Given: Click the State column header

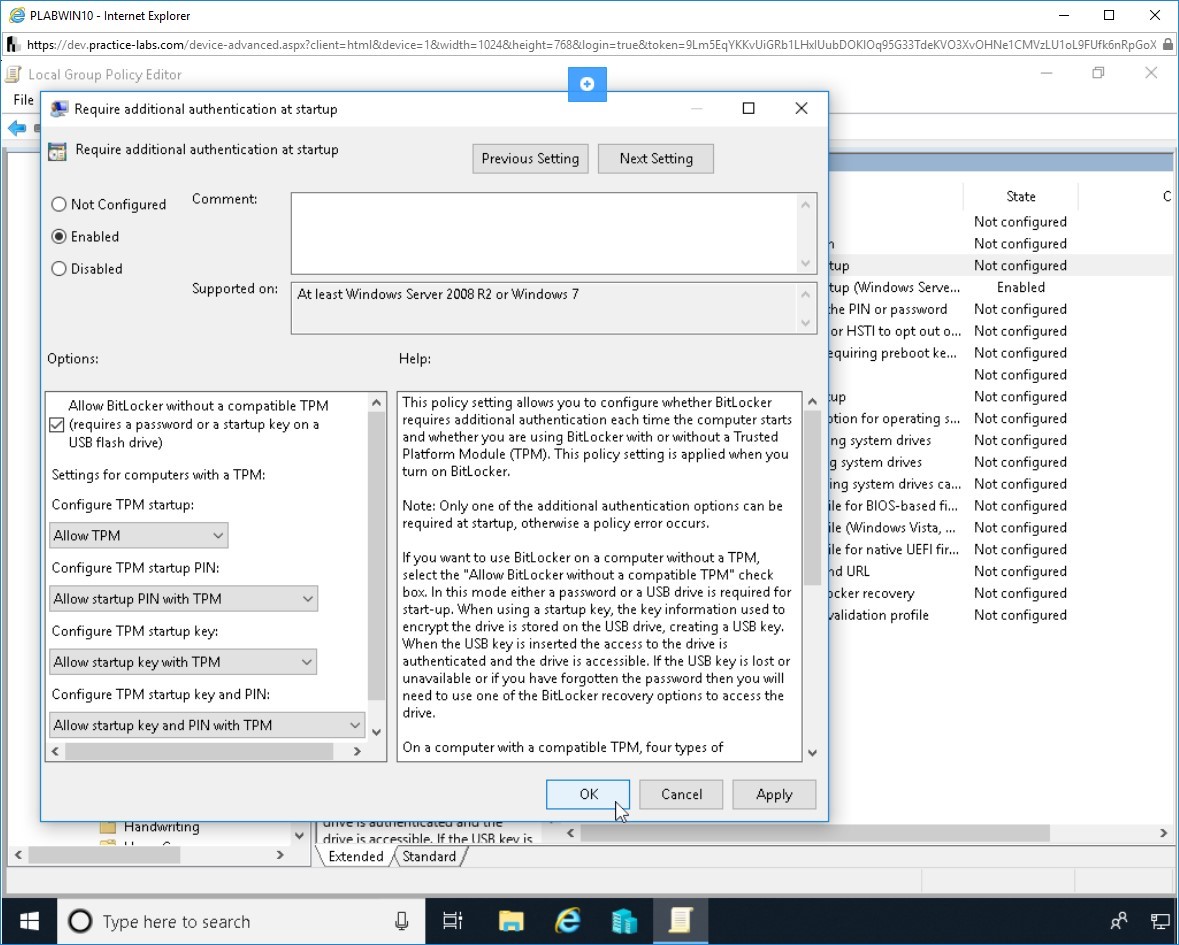Looking at the screenshot, I should (1020, 196).
